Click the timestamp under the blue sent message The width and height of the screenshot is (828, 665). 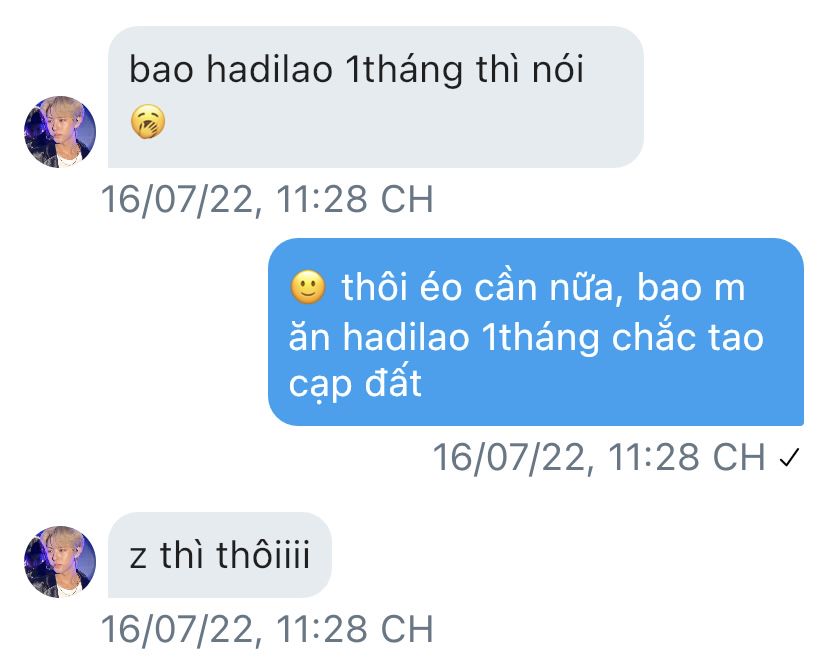tap(599, 457)
